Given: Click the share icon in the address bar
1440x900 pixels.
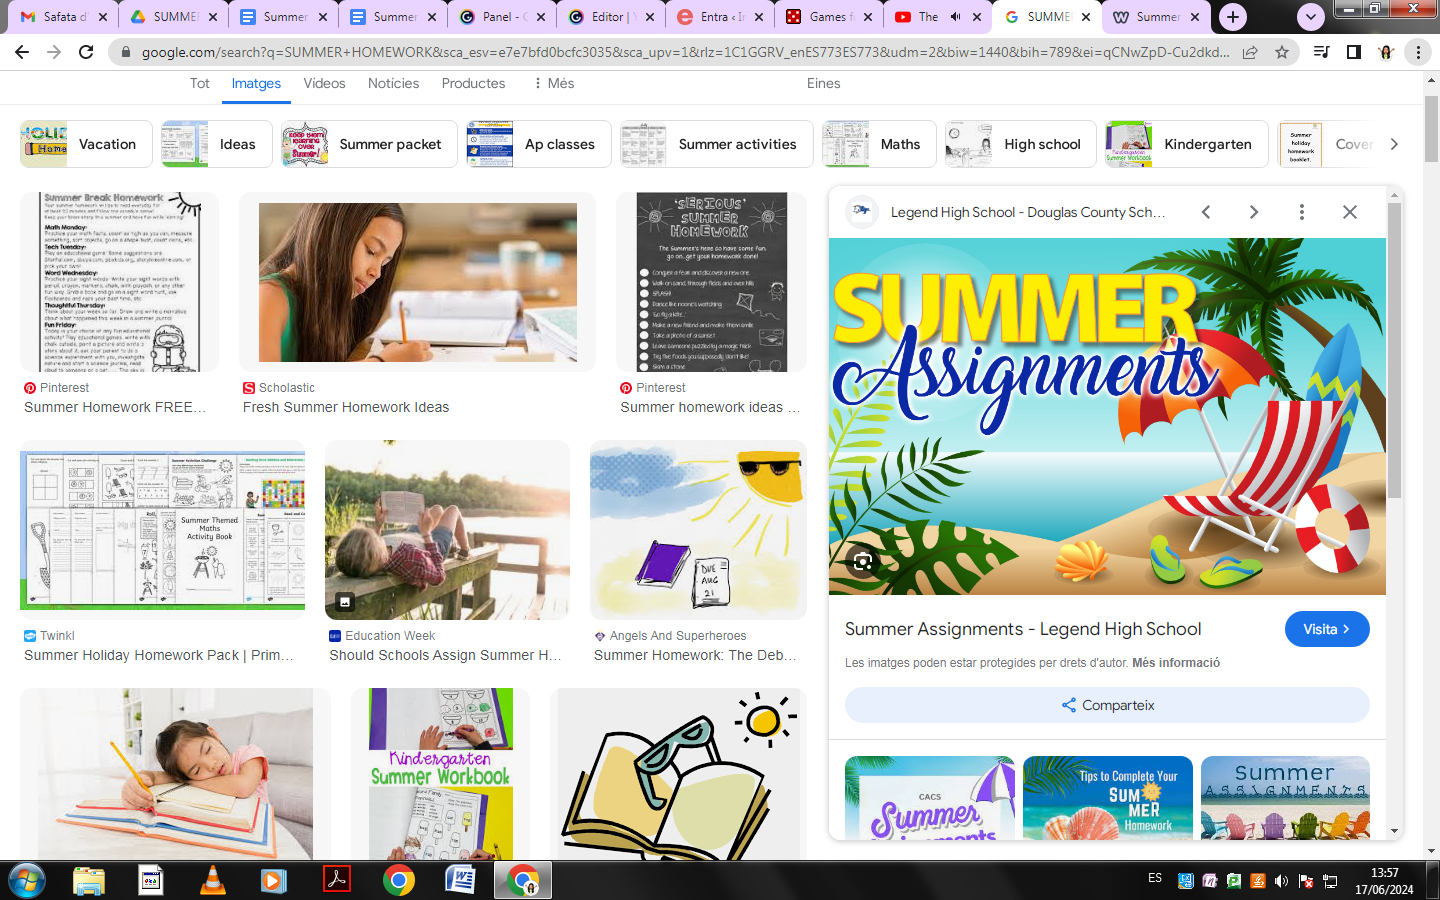Looking at the screenshot, I should tap(1250, 52).
